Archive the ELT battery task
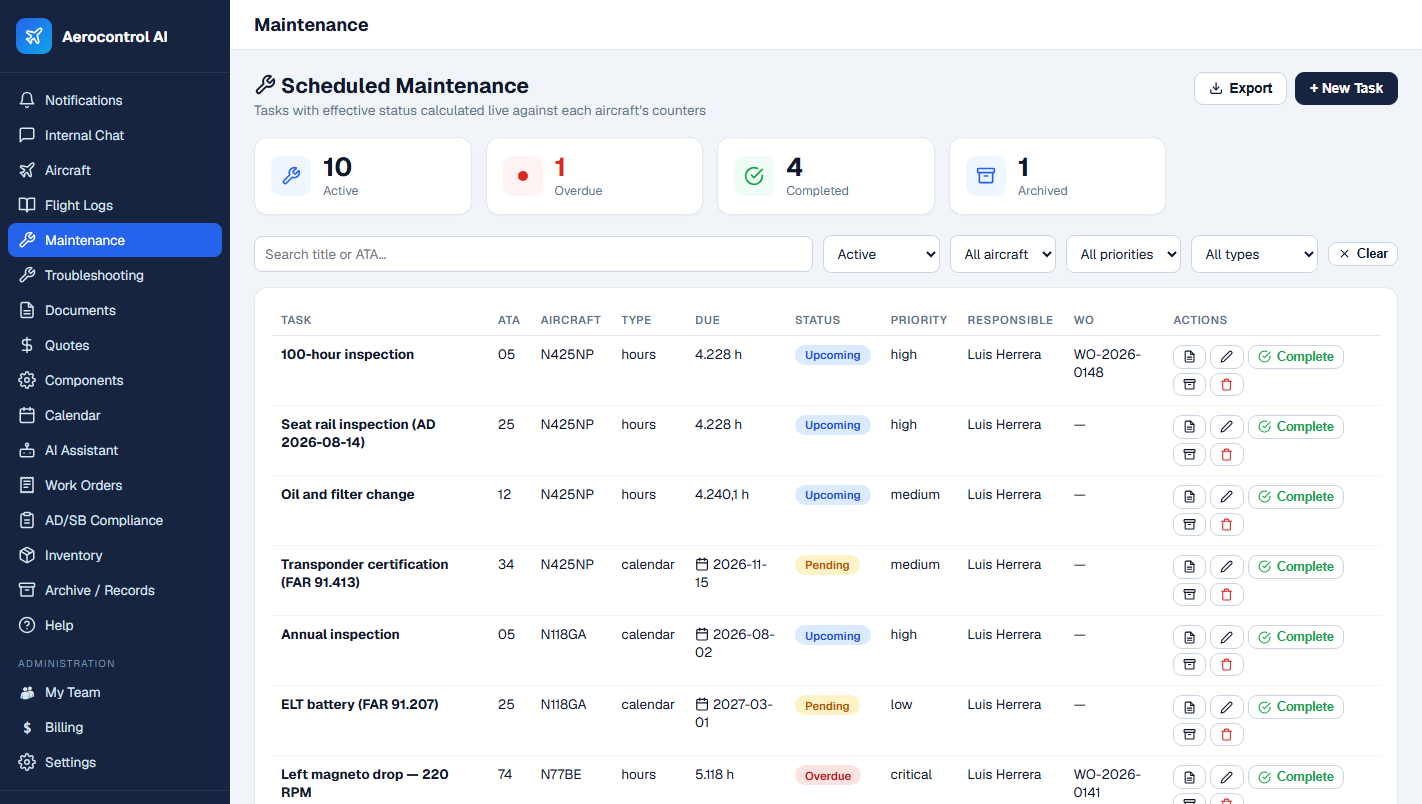This screenshot has width=1422, height=804. click(x=1189, y=734)
